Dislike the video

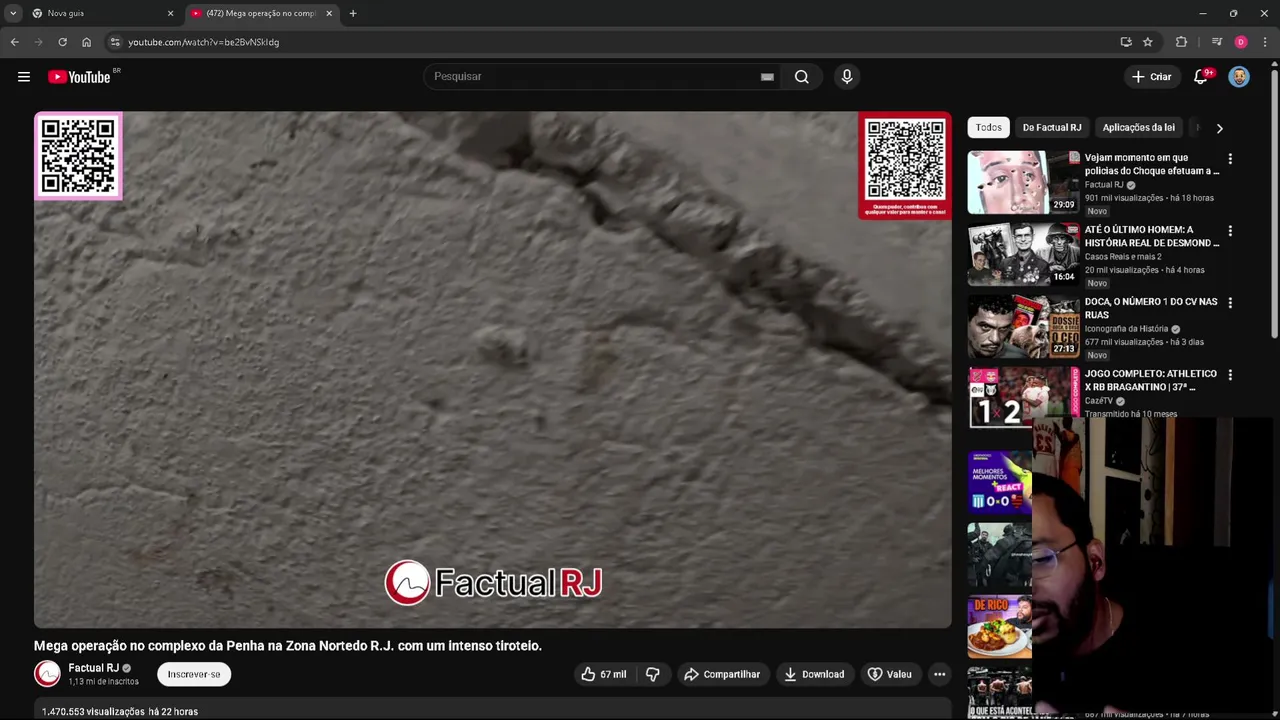[x=652, y=674]
